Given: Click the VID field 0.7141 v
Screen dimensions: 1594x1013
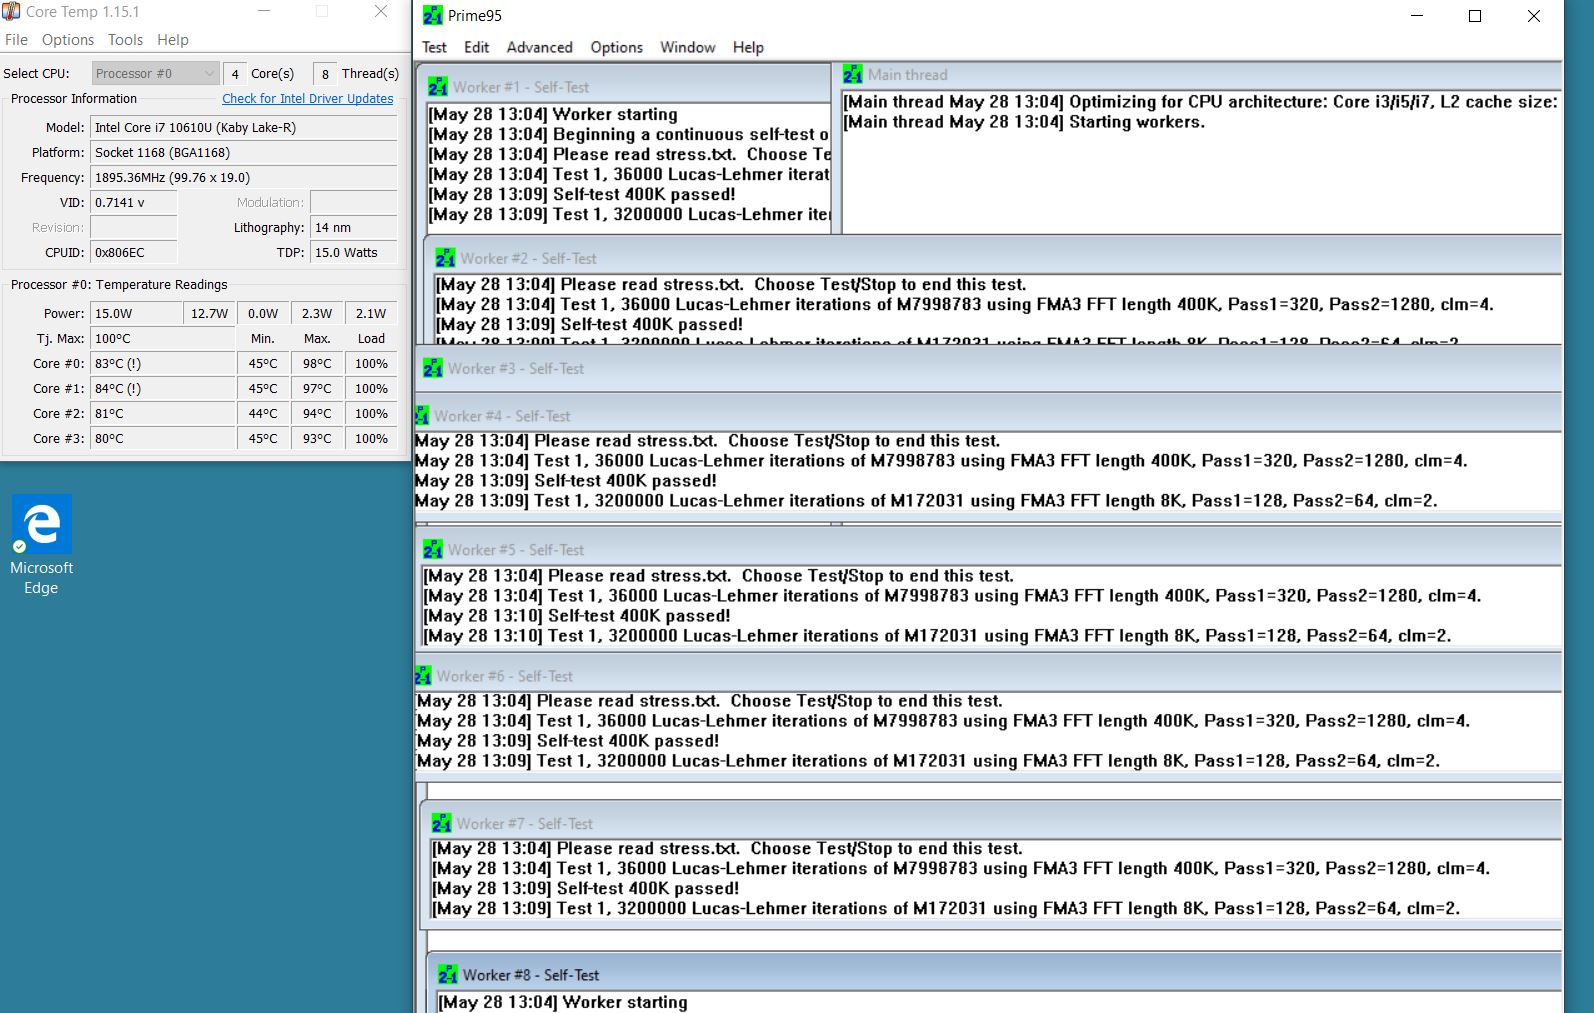Looking at the screenshot, I should pos(134,203).
